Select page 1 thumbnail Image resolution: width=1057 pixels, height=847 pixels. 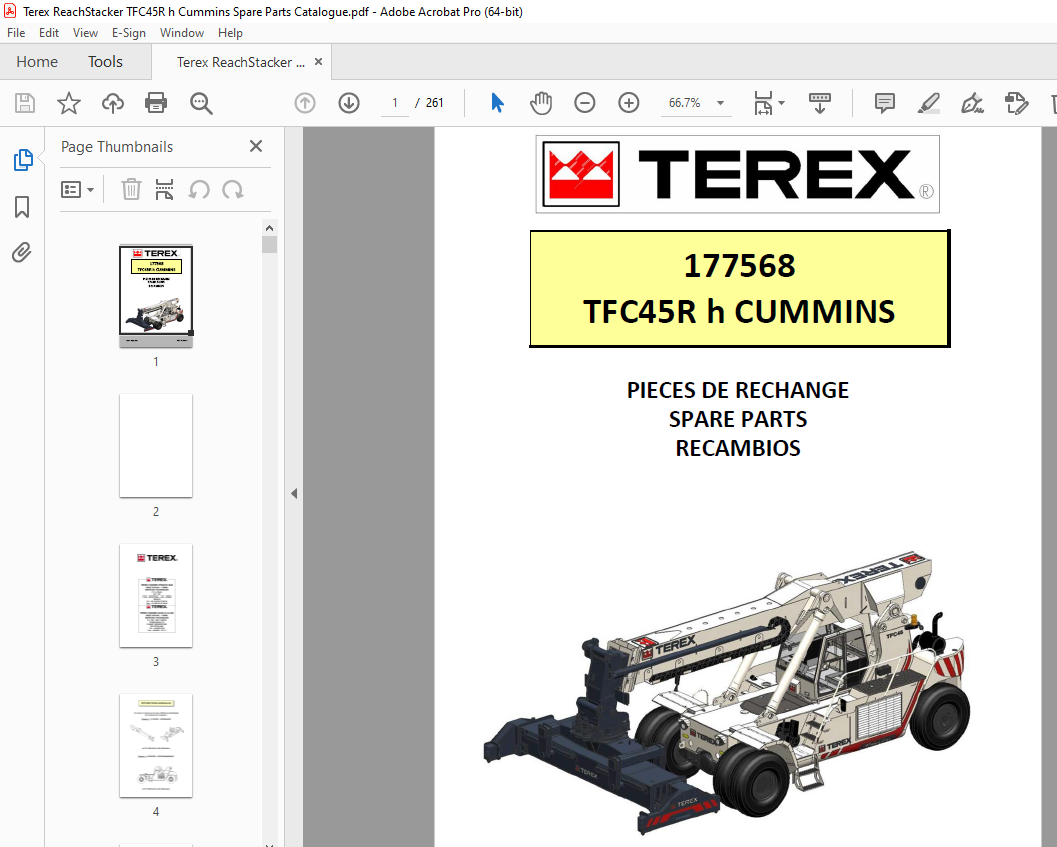pos(156,296)
